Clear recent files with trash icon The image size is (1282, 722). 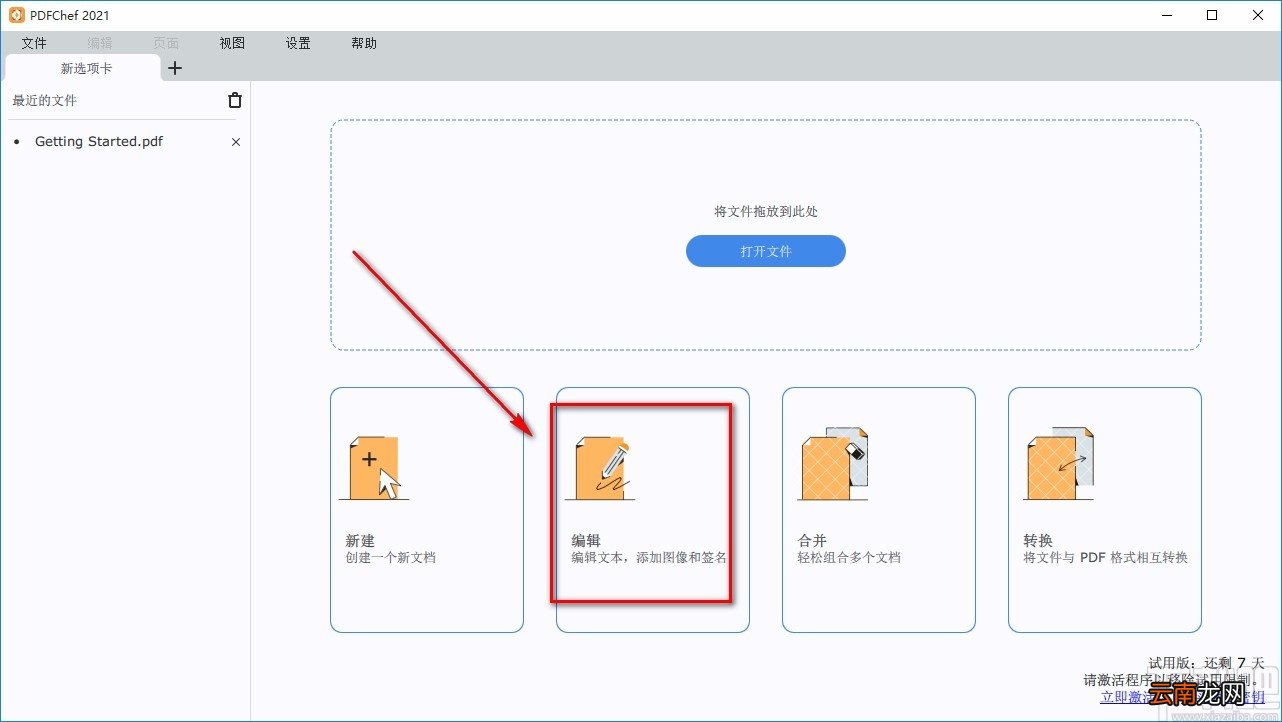click(235, 100)
